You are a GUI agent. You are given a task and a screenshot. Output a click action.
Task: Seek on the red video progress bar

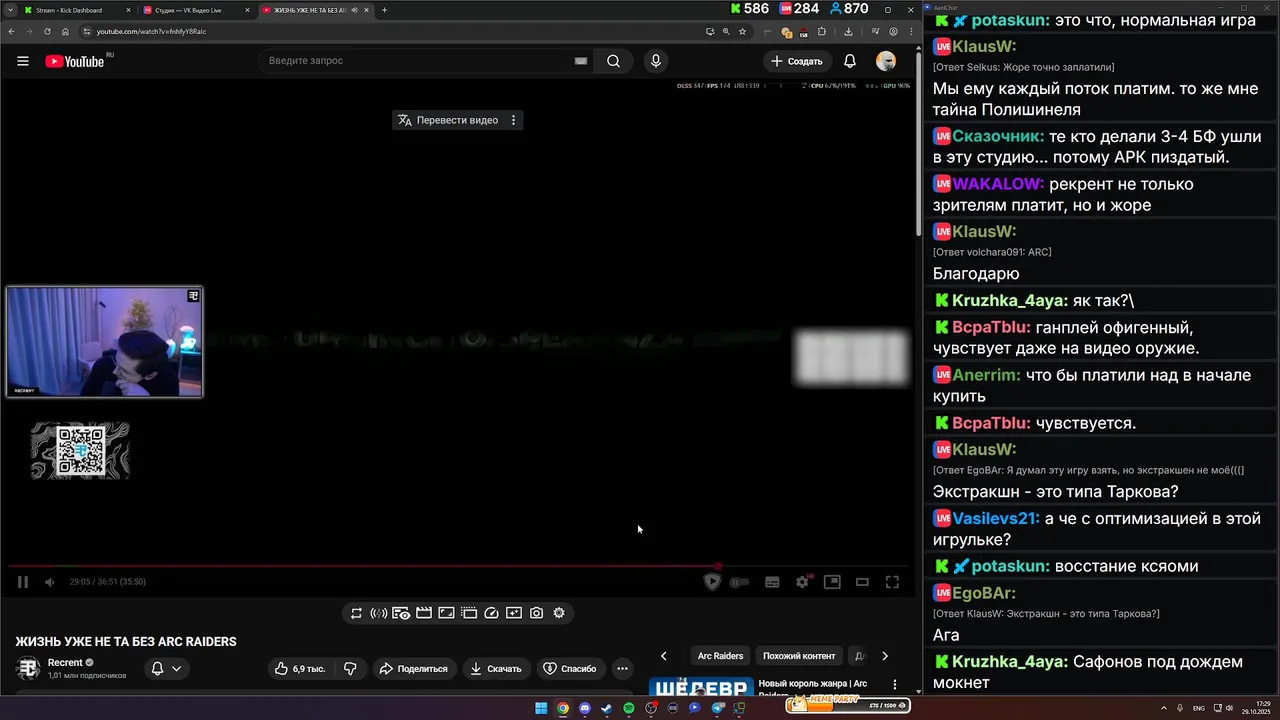(460, 566)
